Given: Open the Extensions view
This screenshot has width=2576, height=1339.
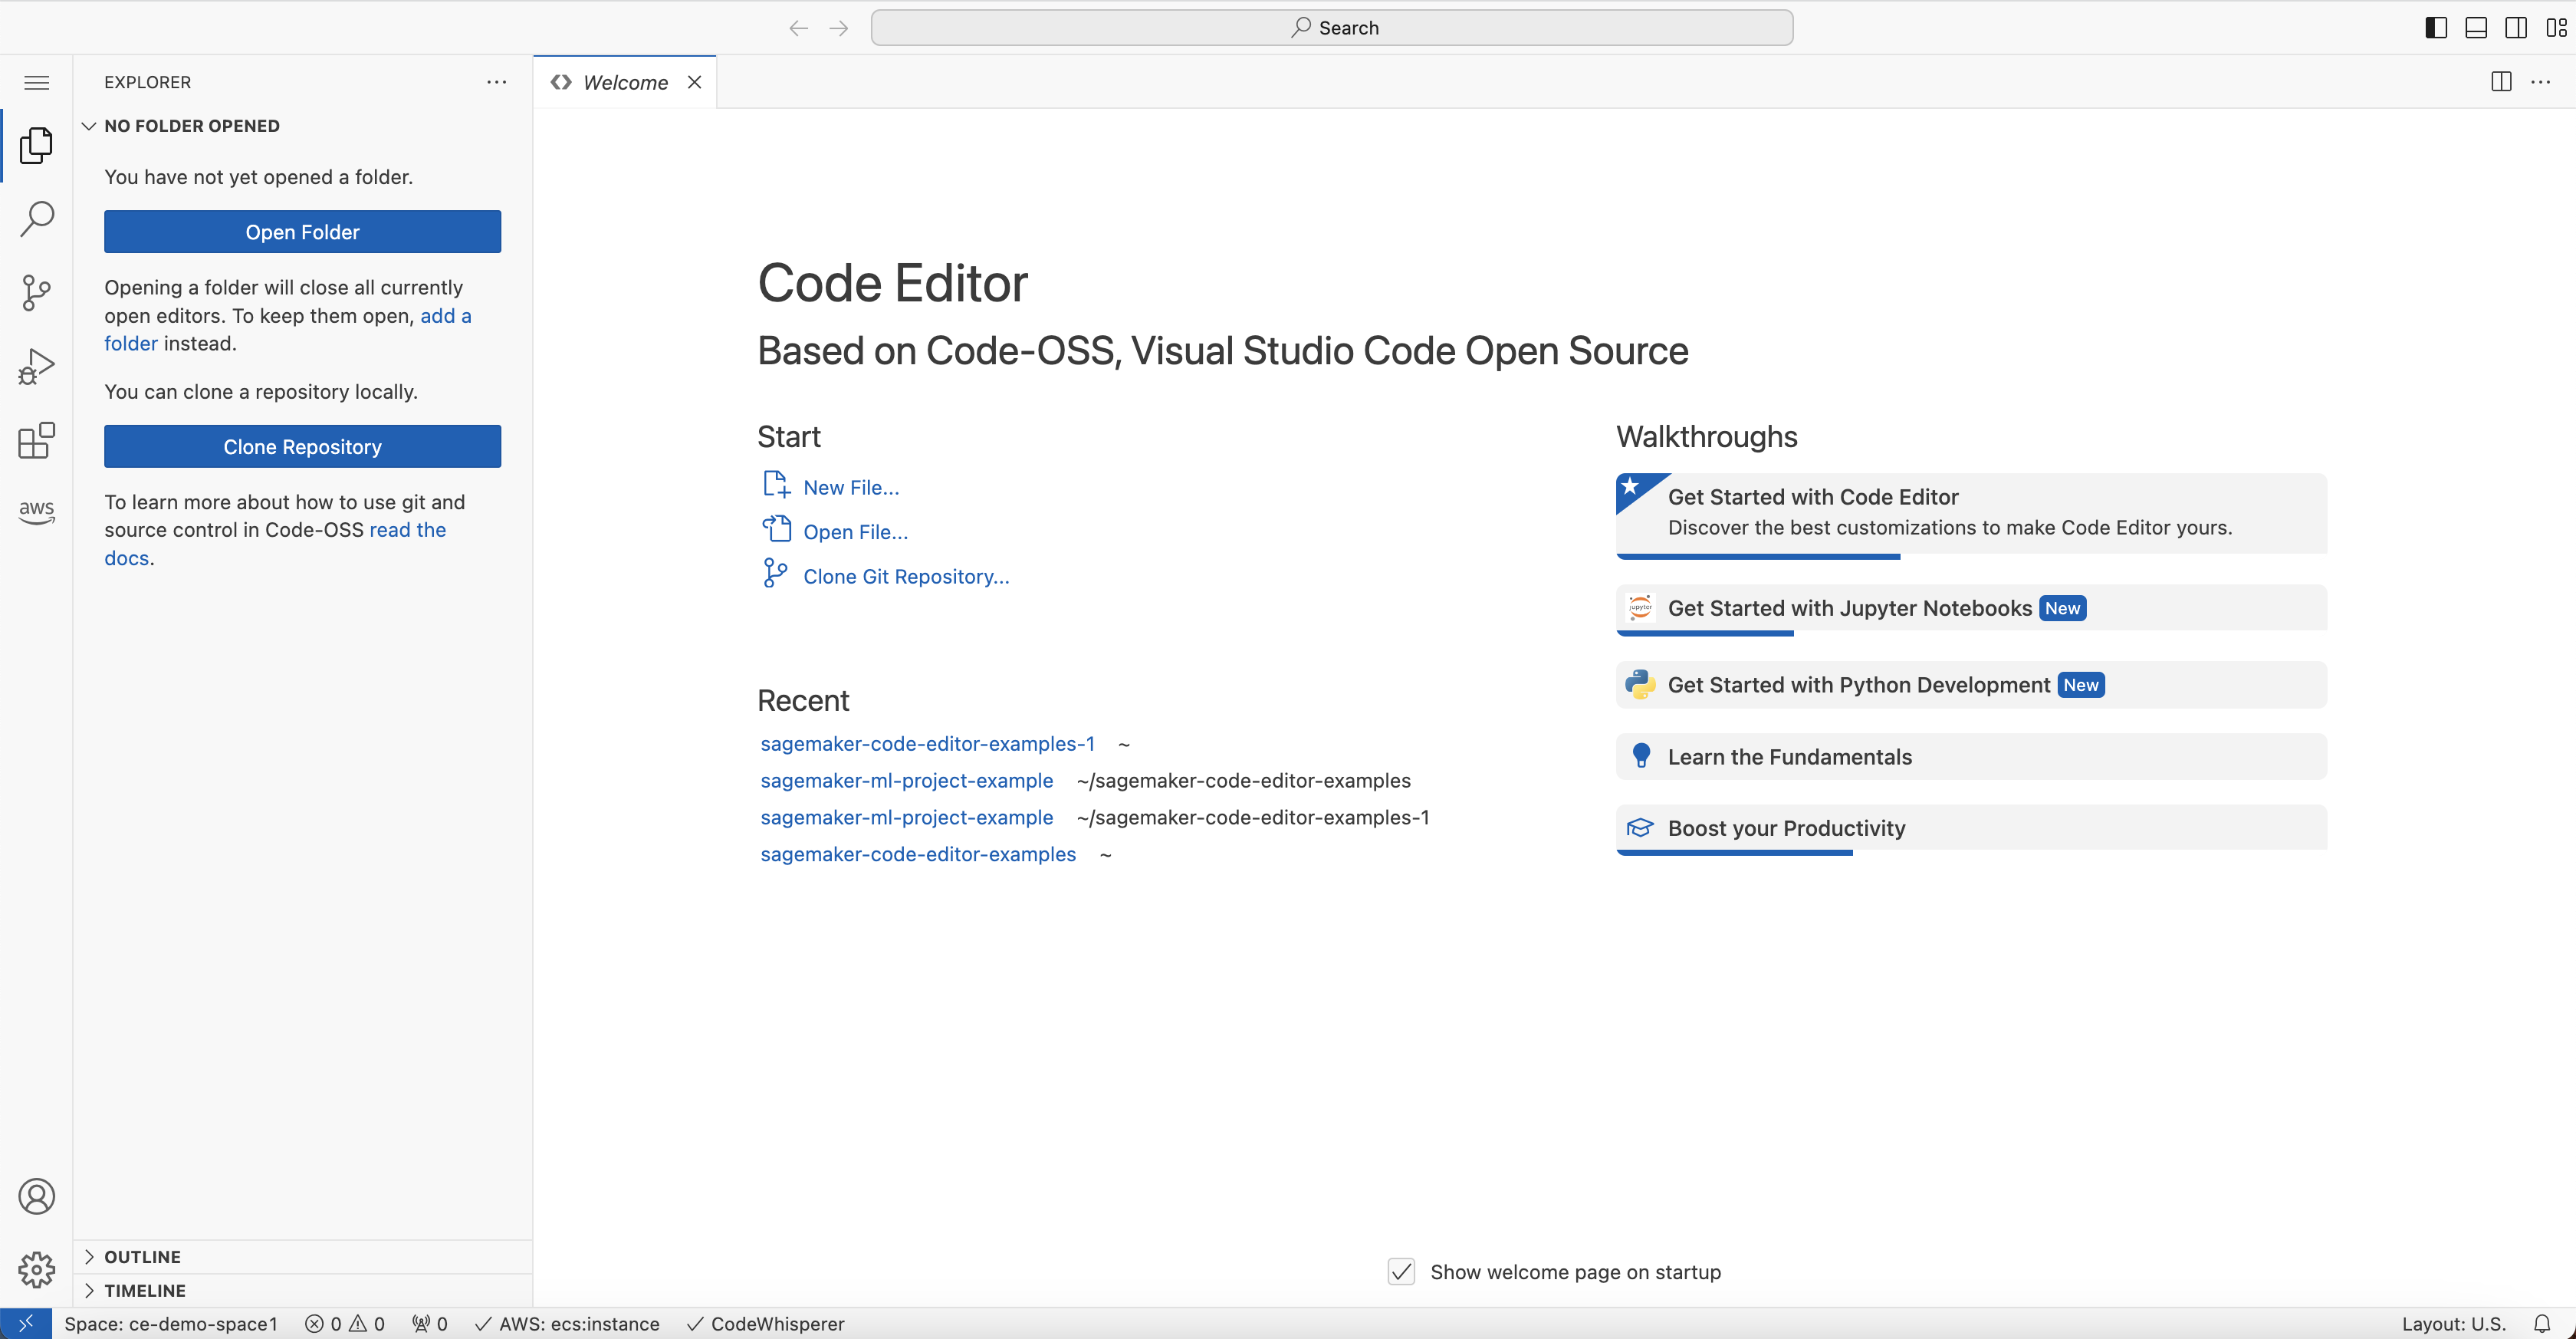Looking at the screenshot, I should point(36,440).
